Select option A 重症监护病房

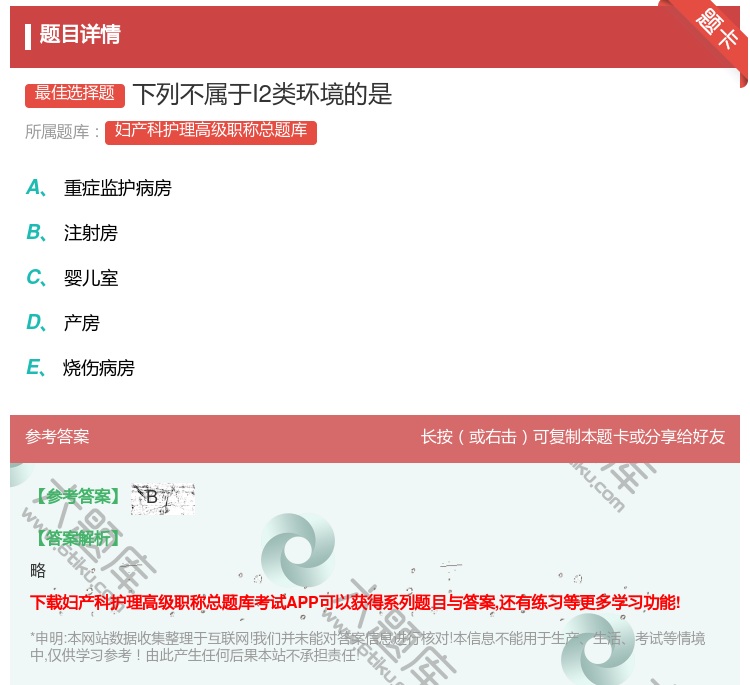coord(99,188)
